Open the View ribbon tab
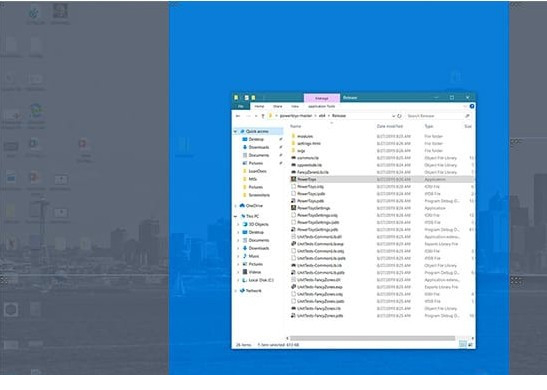The height and width of the screenshot is (390, 547). tap(295, 106)
